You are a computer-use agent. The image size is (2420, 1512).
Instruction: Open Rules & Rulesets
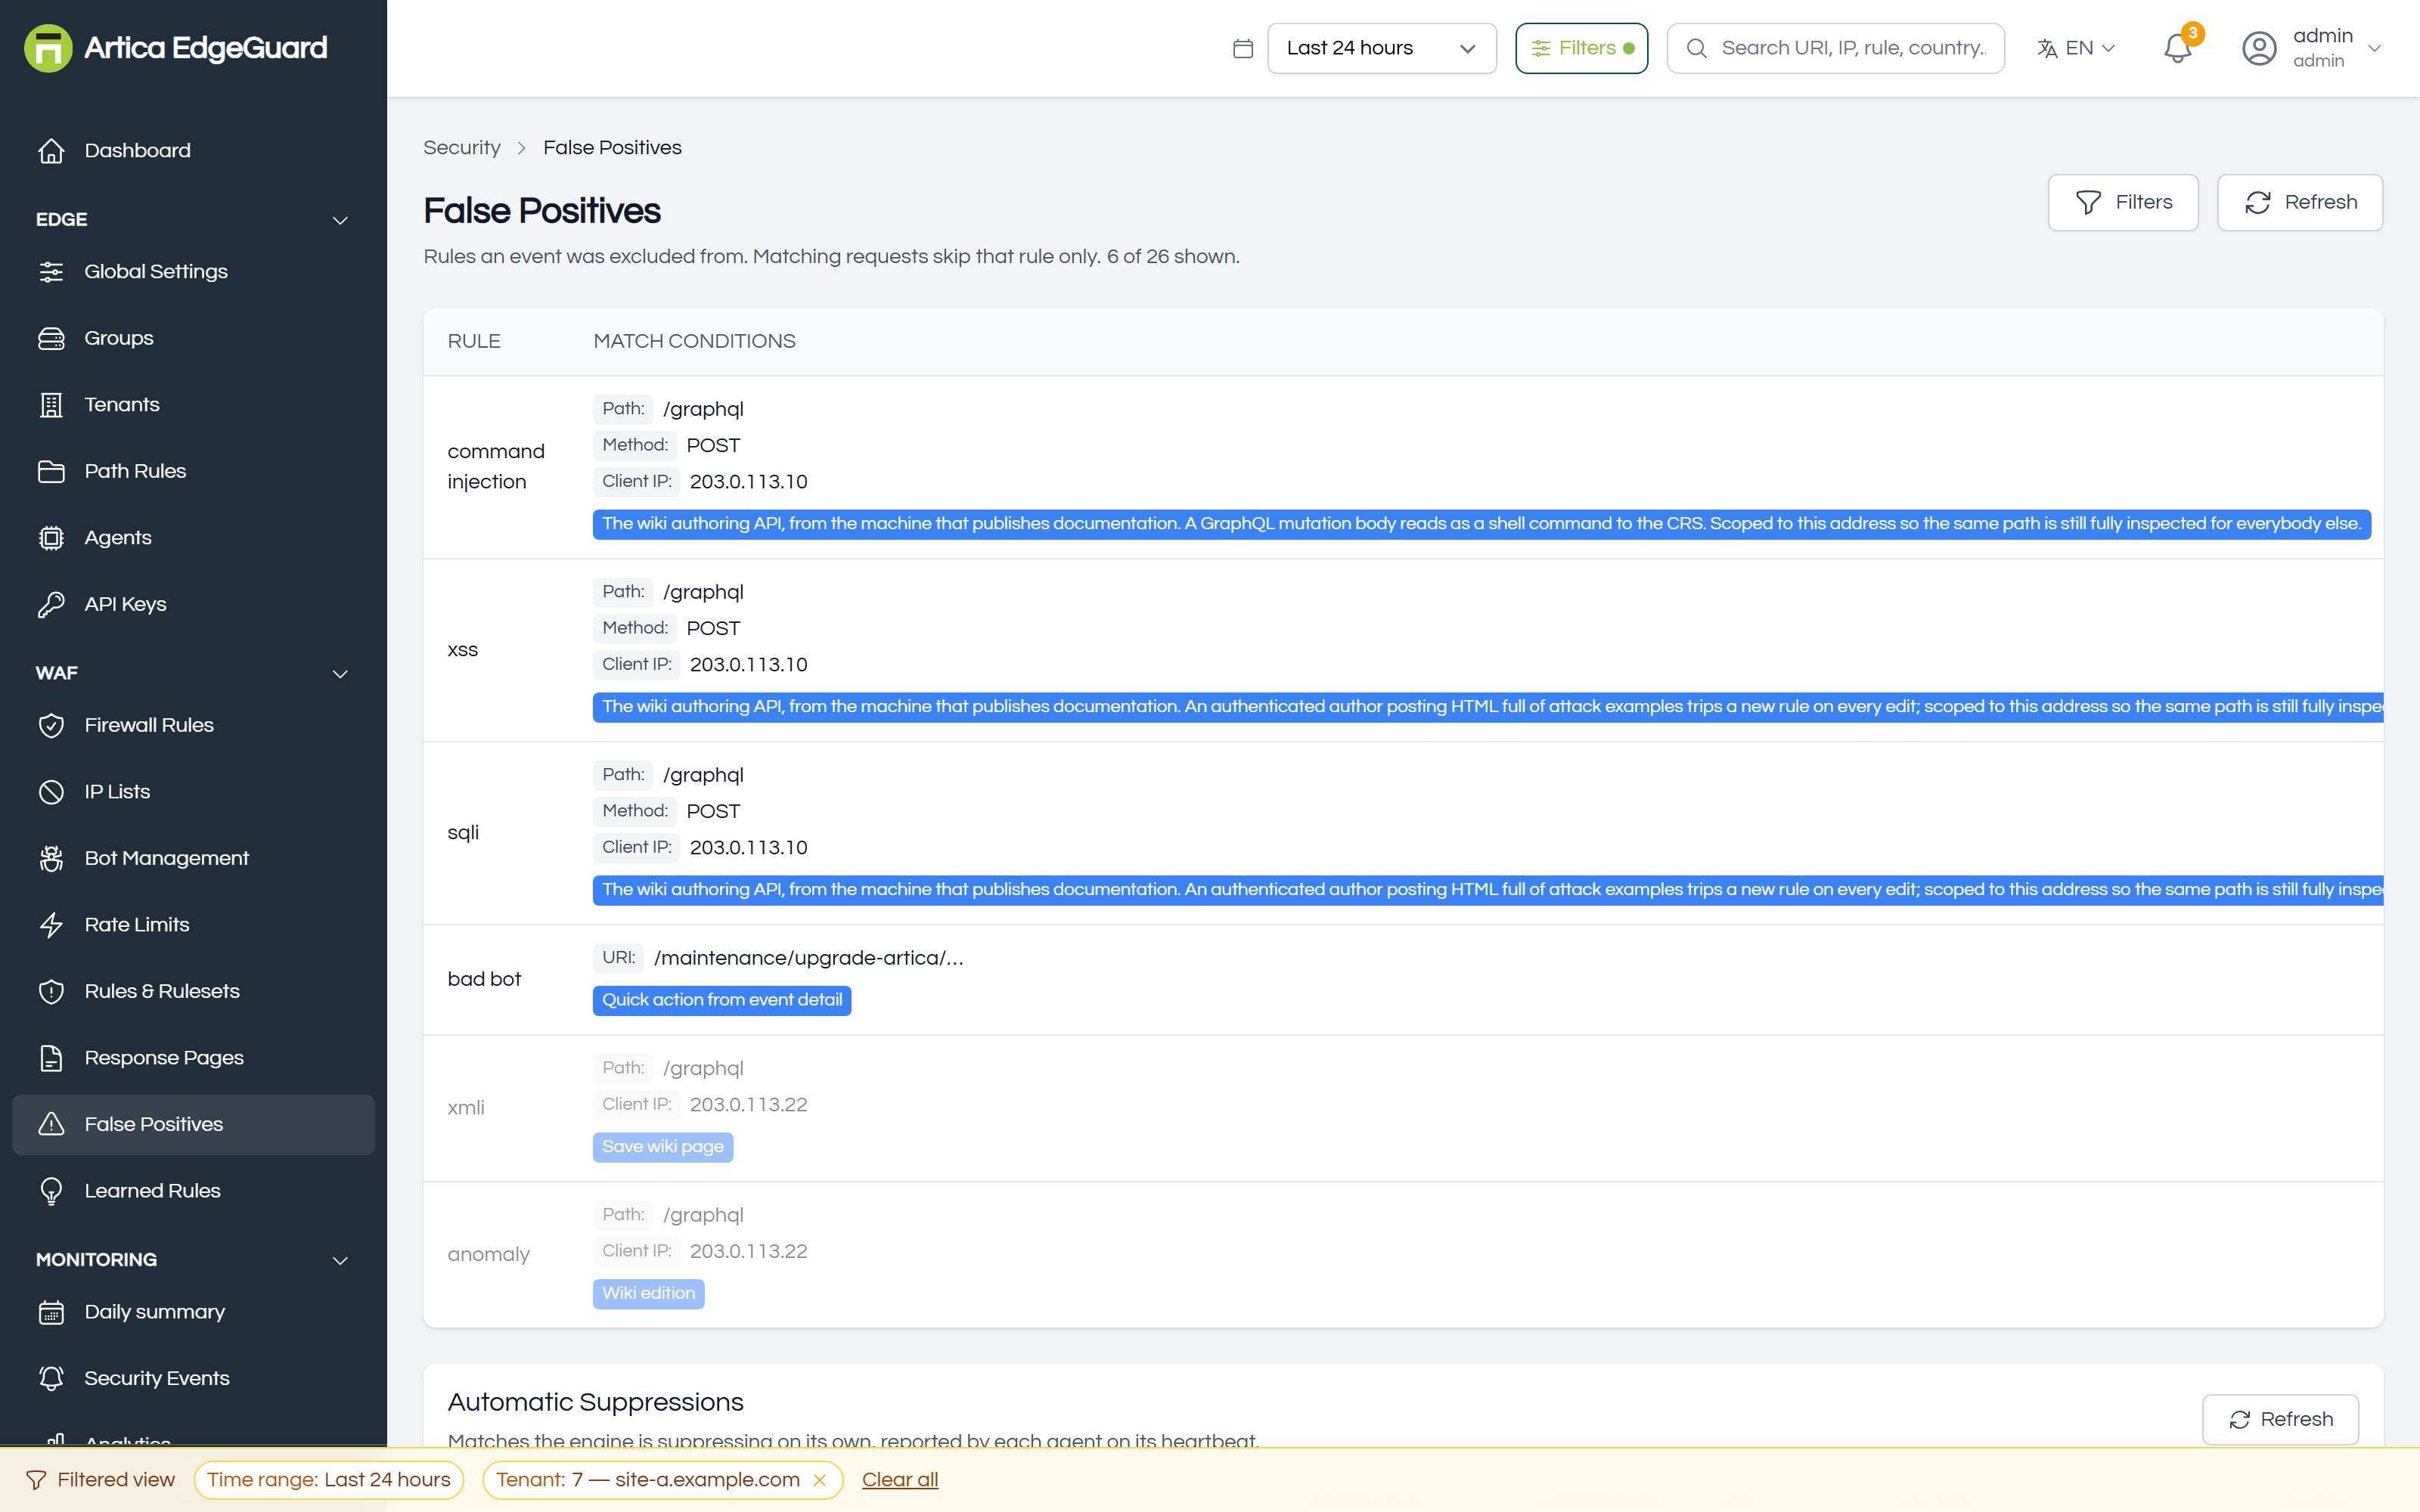[x=193, y=991]
